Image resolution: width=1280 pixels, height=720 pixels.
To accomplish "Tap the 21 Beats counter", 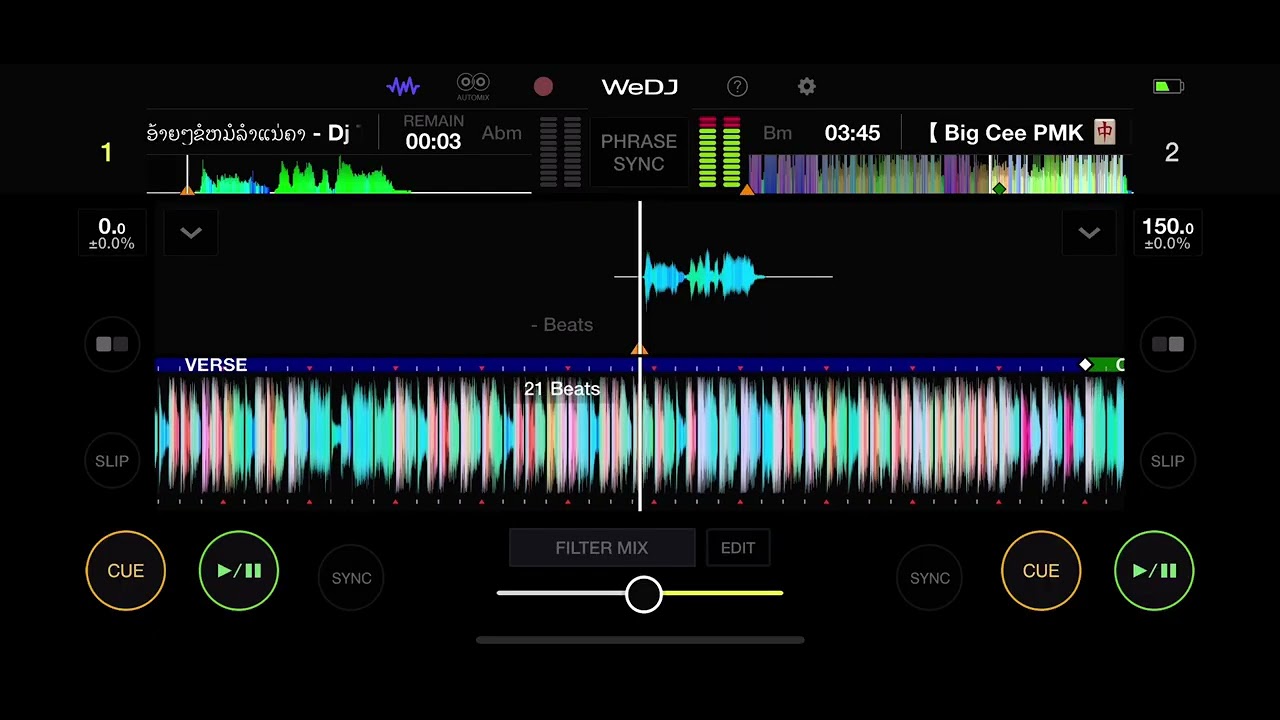I will pos(562,389).
